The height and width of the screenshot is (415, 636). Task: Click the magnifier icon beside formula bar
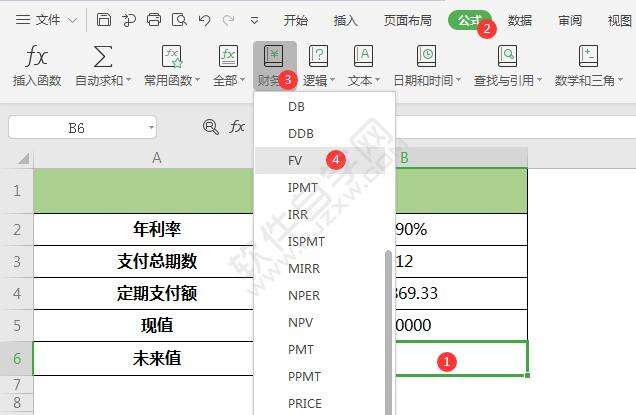pyautogui.click(x=211, y=127)
